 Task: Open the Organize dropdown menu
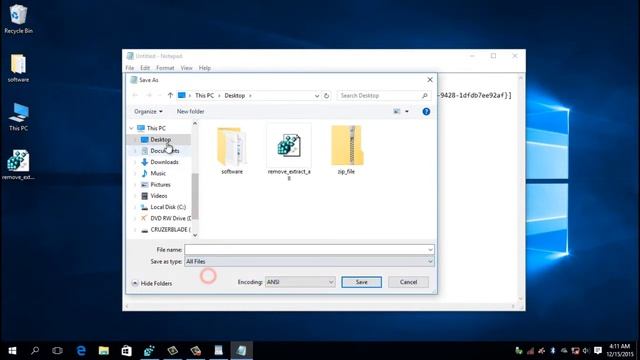[148, 111]
